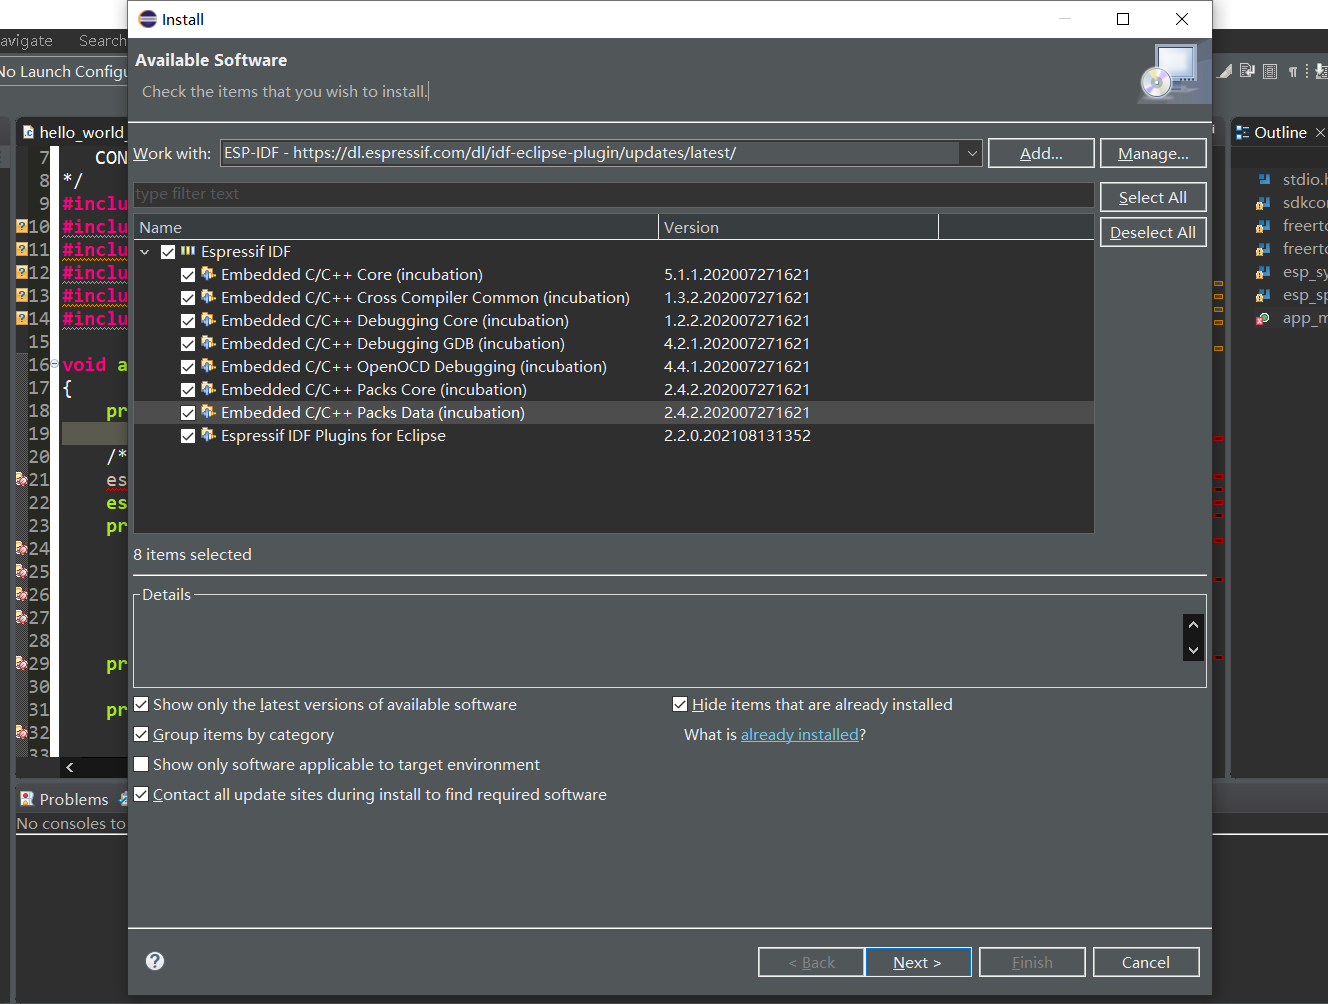Click feature icon beside Embedded C/C++ Core

click(208, 274)
